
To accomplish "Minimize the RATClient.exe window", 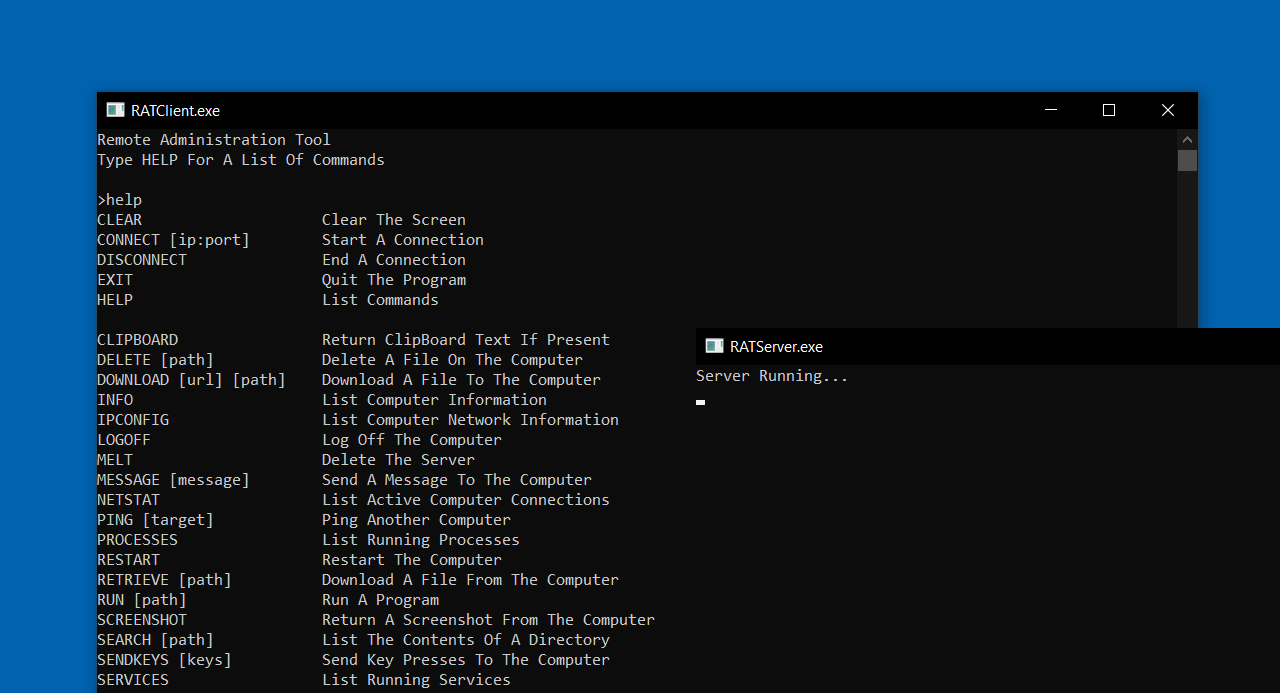I will click(1050, 110).
